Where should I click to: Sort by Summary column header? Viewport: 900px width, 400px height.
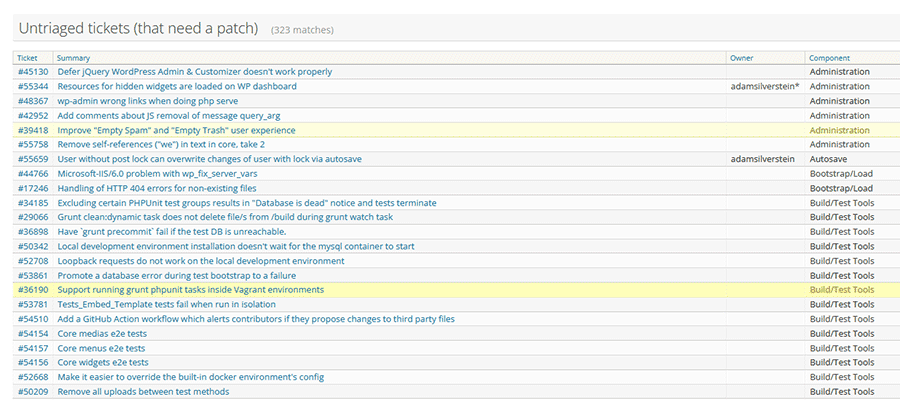click(x=74, y=58)
